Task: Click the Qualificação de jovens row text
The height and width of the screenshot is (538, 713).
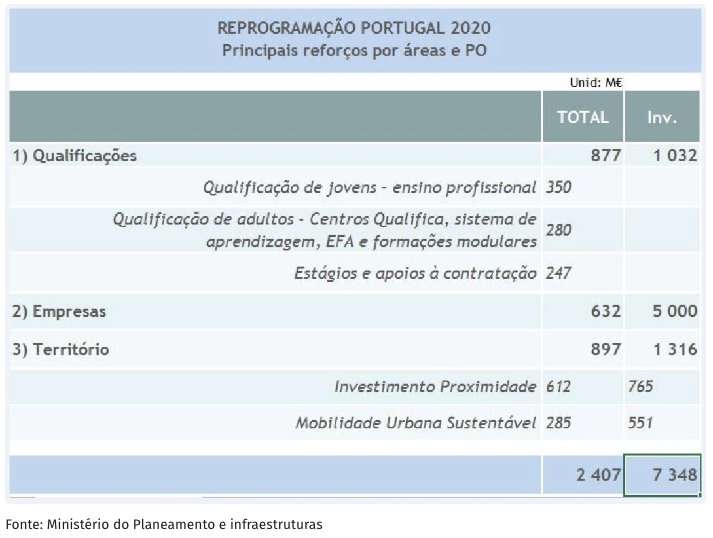Action: tap(370, 187)
